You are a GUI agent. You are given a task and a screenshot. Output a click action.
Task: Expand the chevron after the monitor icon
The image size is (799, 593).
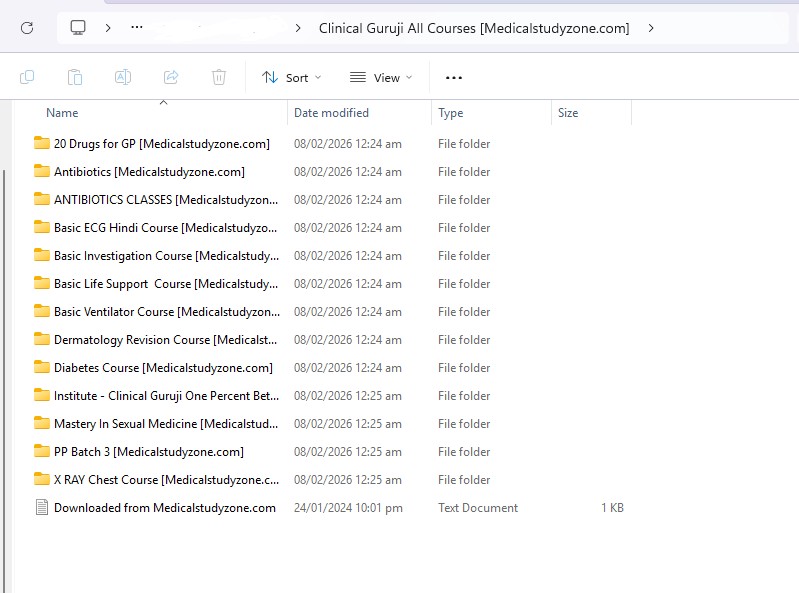[108, 28]
